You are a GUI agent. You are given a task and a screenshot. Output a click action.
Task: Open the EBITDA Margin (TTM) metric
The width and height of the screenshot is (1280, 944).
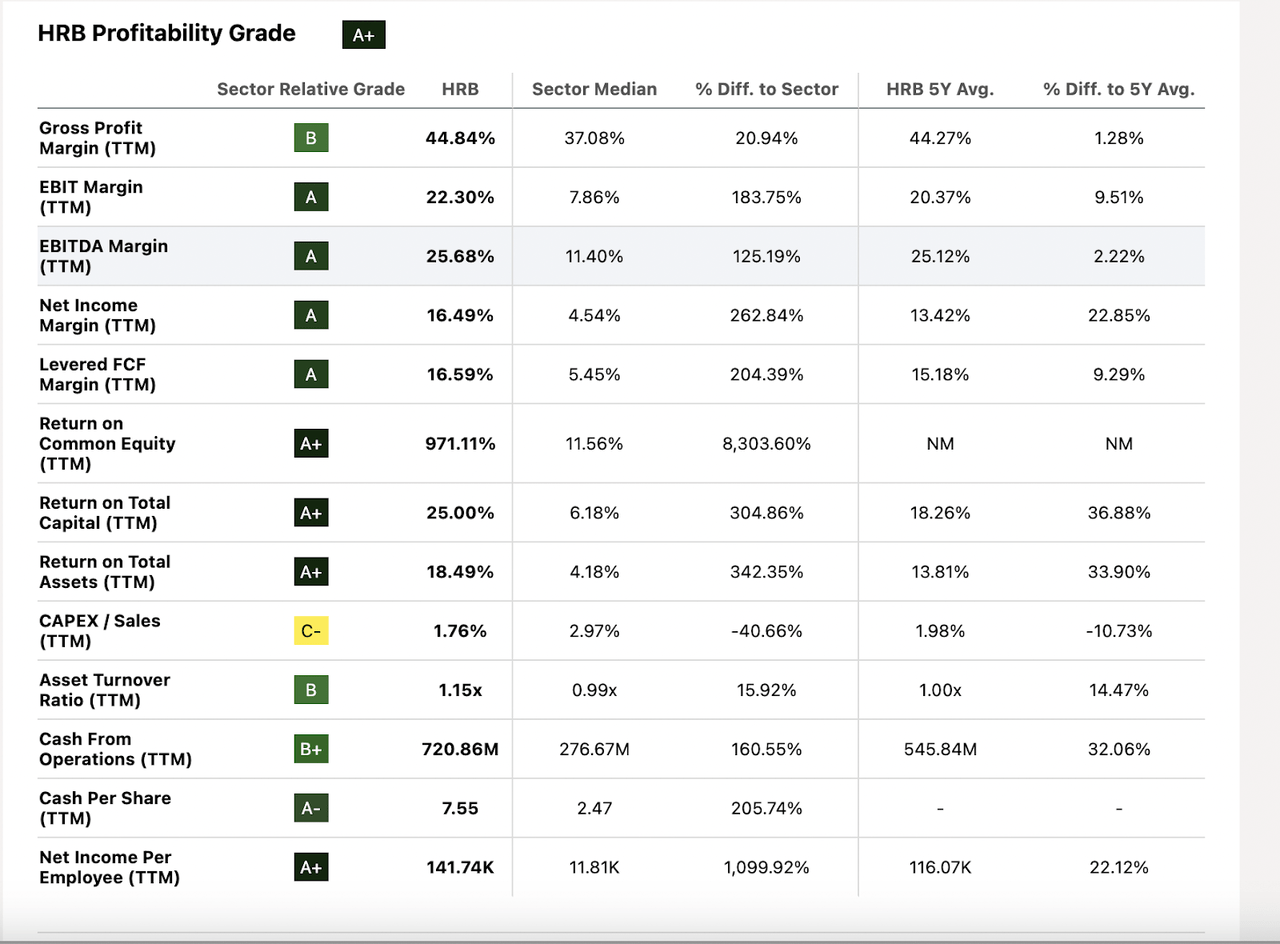pos(104,256)
